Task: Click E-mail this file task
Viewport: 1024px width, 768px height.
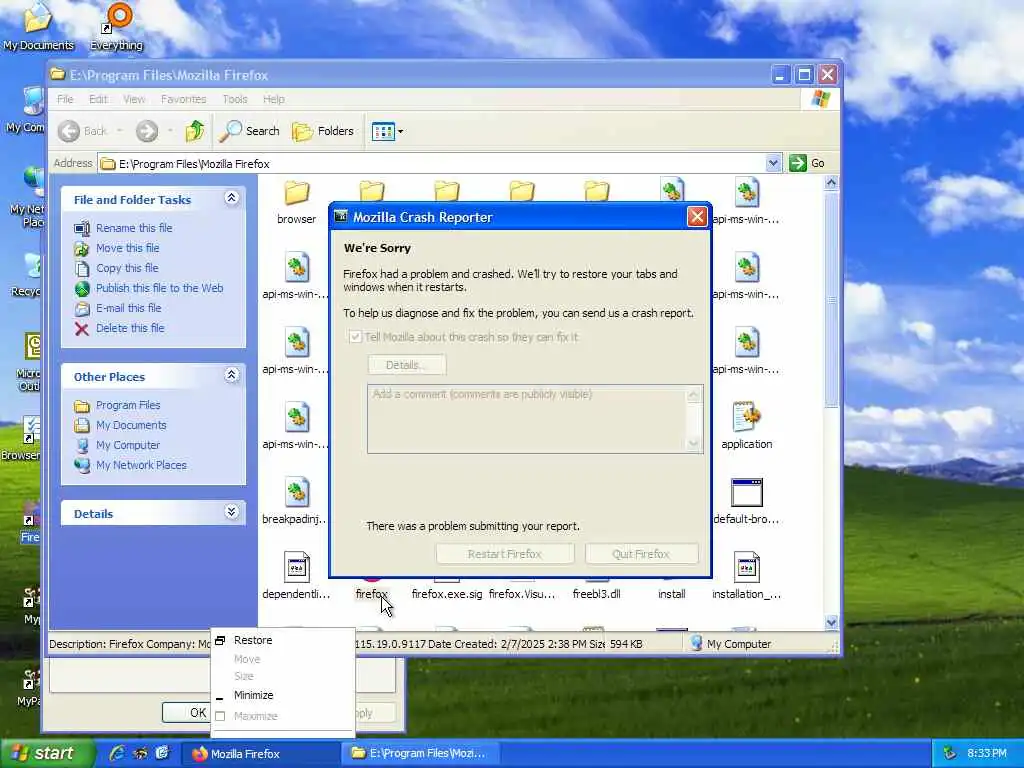Action: [x=128, y=308]
